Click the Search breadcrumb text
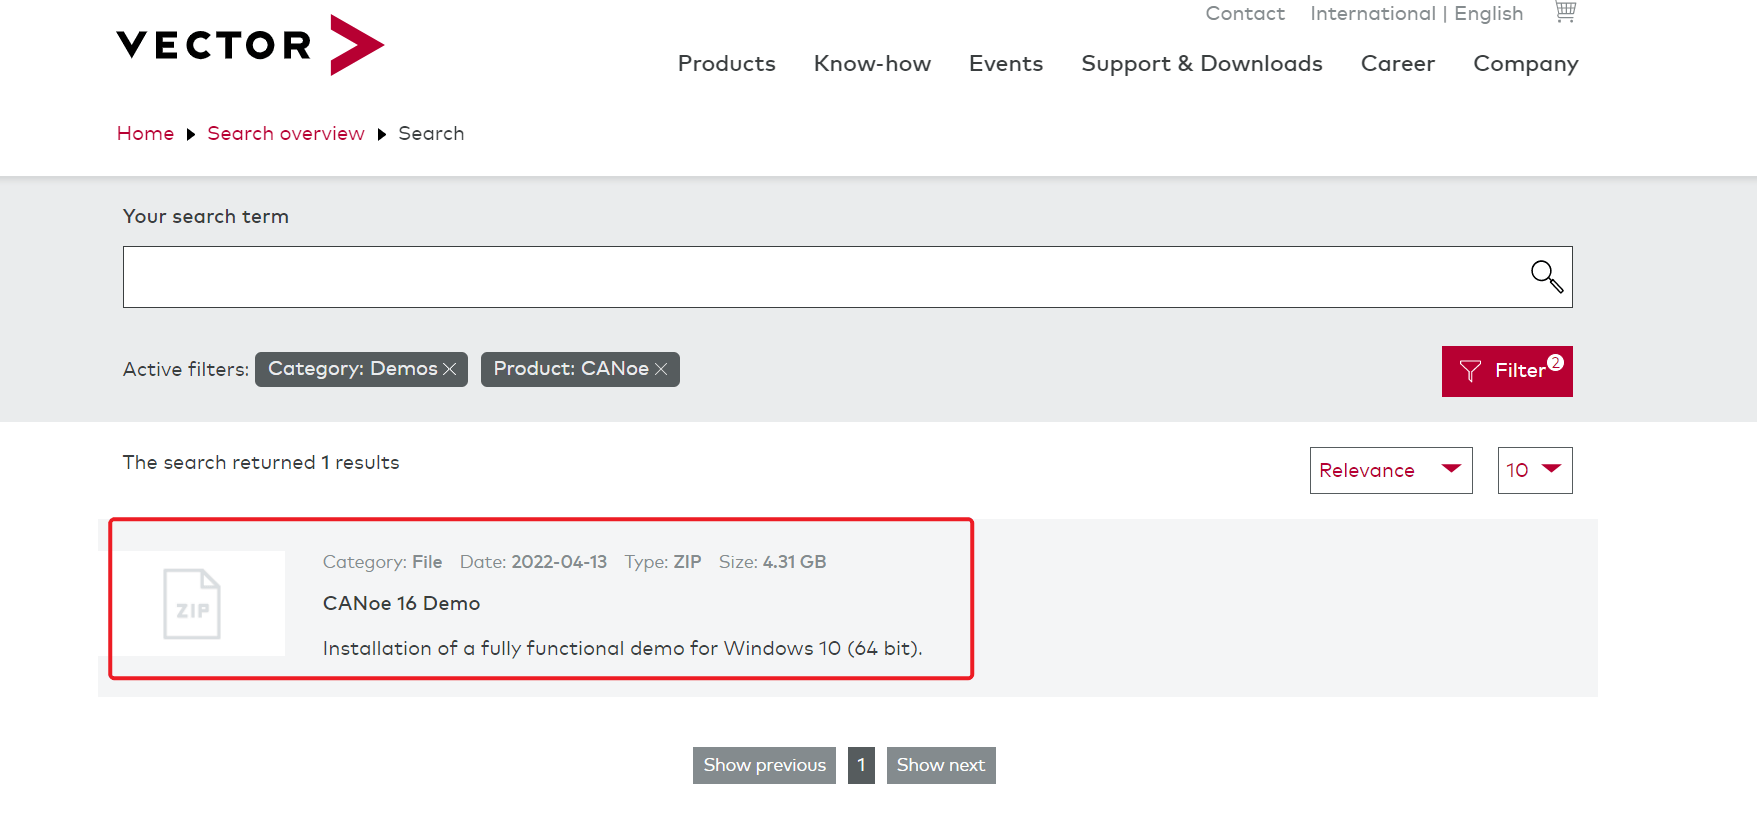 (431, 133)
